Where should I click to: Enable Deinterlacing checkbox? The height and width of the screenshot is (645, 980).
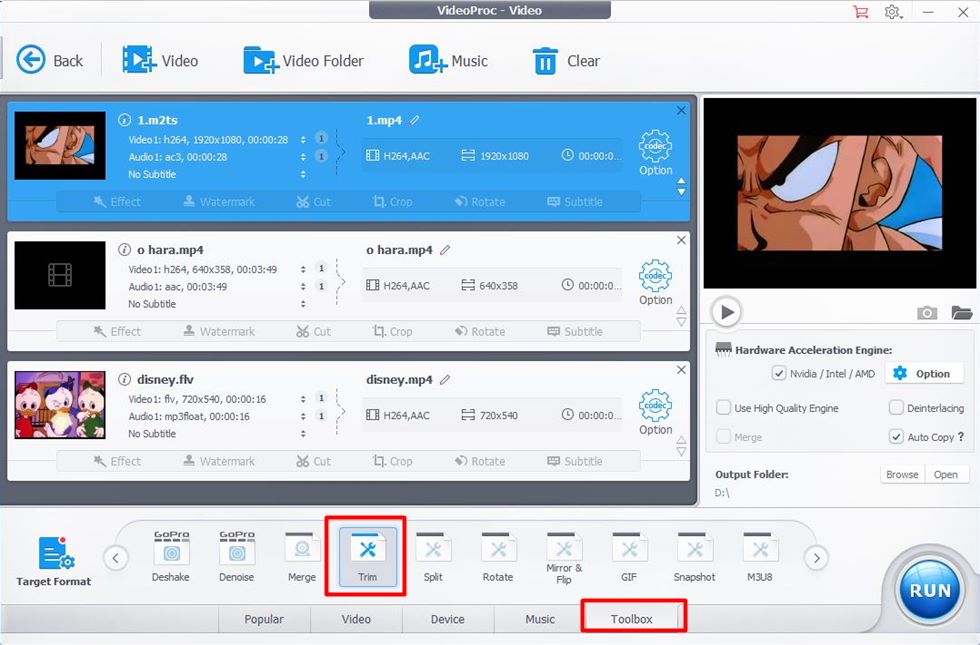pyautogui.click(x=896, y=408)
